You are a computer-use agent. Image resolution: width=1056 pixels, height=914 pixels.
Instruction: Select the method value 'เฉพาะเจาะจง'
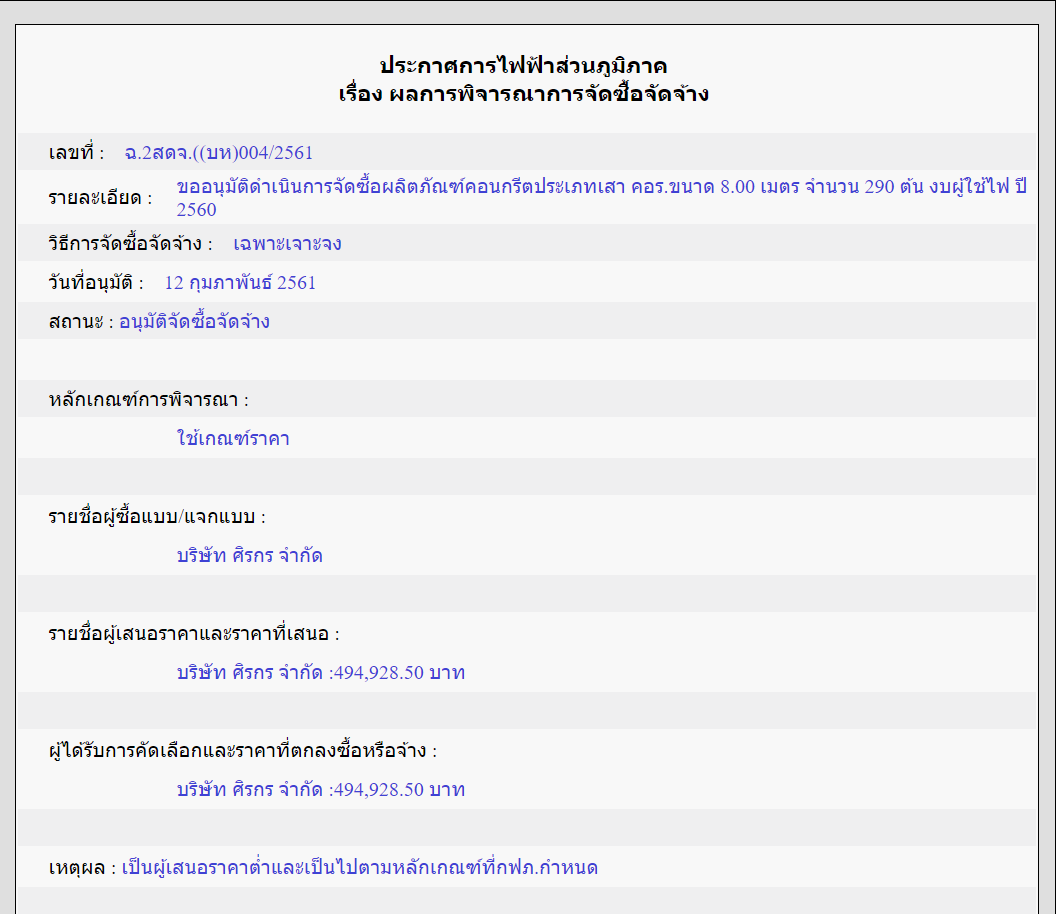[288, 243]
